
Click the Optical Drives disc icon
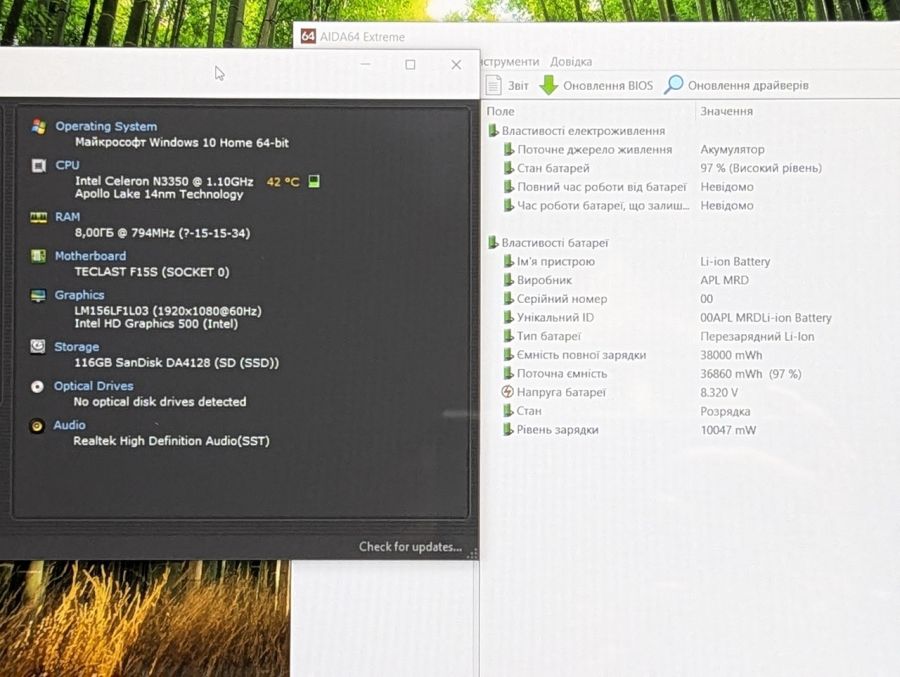(x=37, y=386)
